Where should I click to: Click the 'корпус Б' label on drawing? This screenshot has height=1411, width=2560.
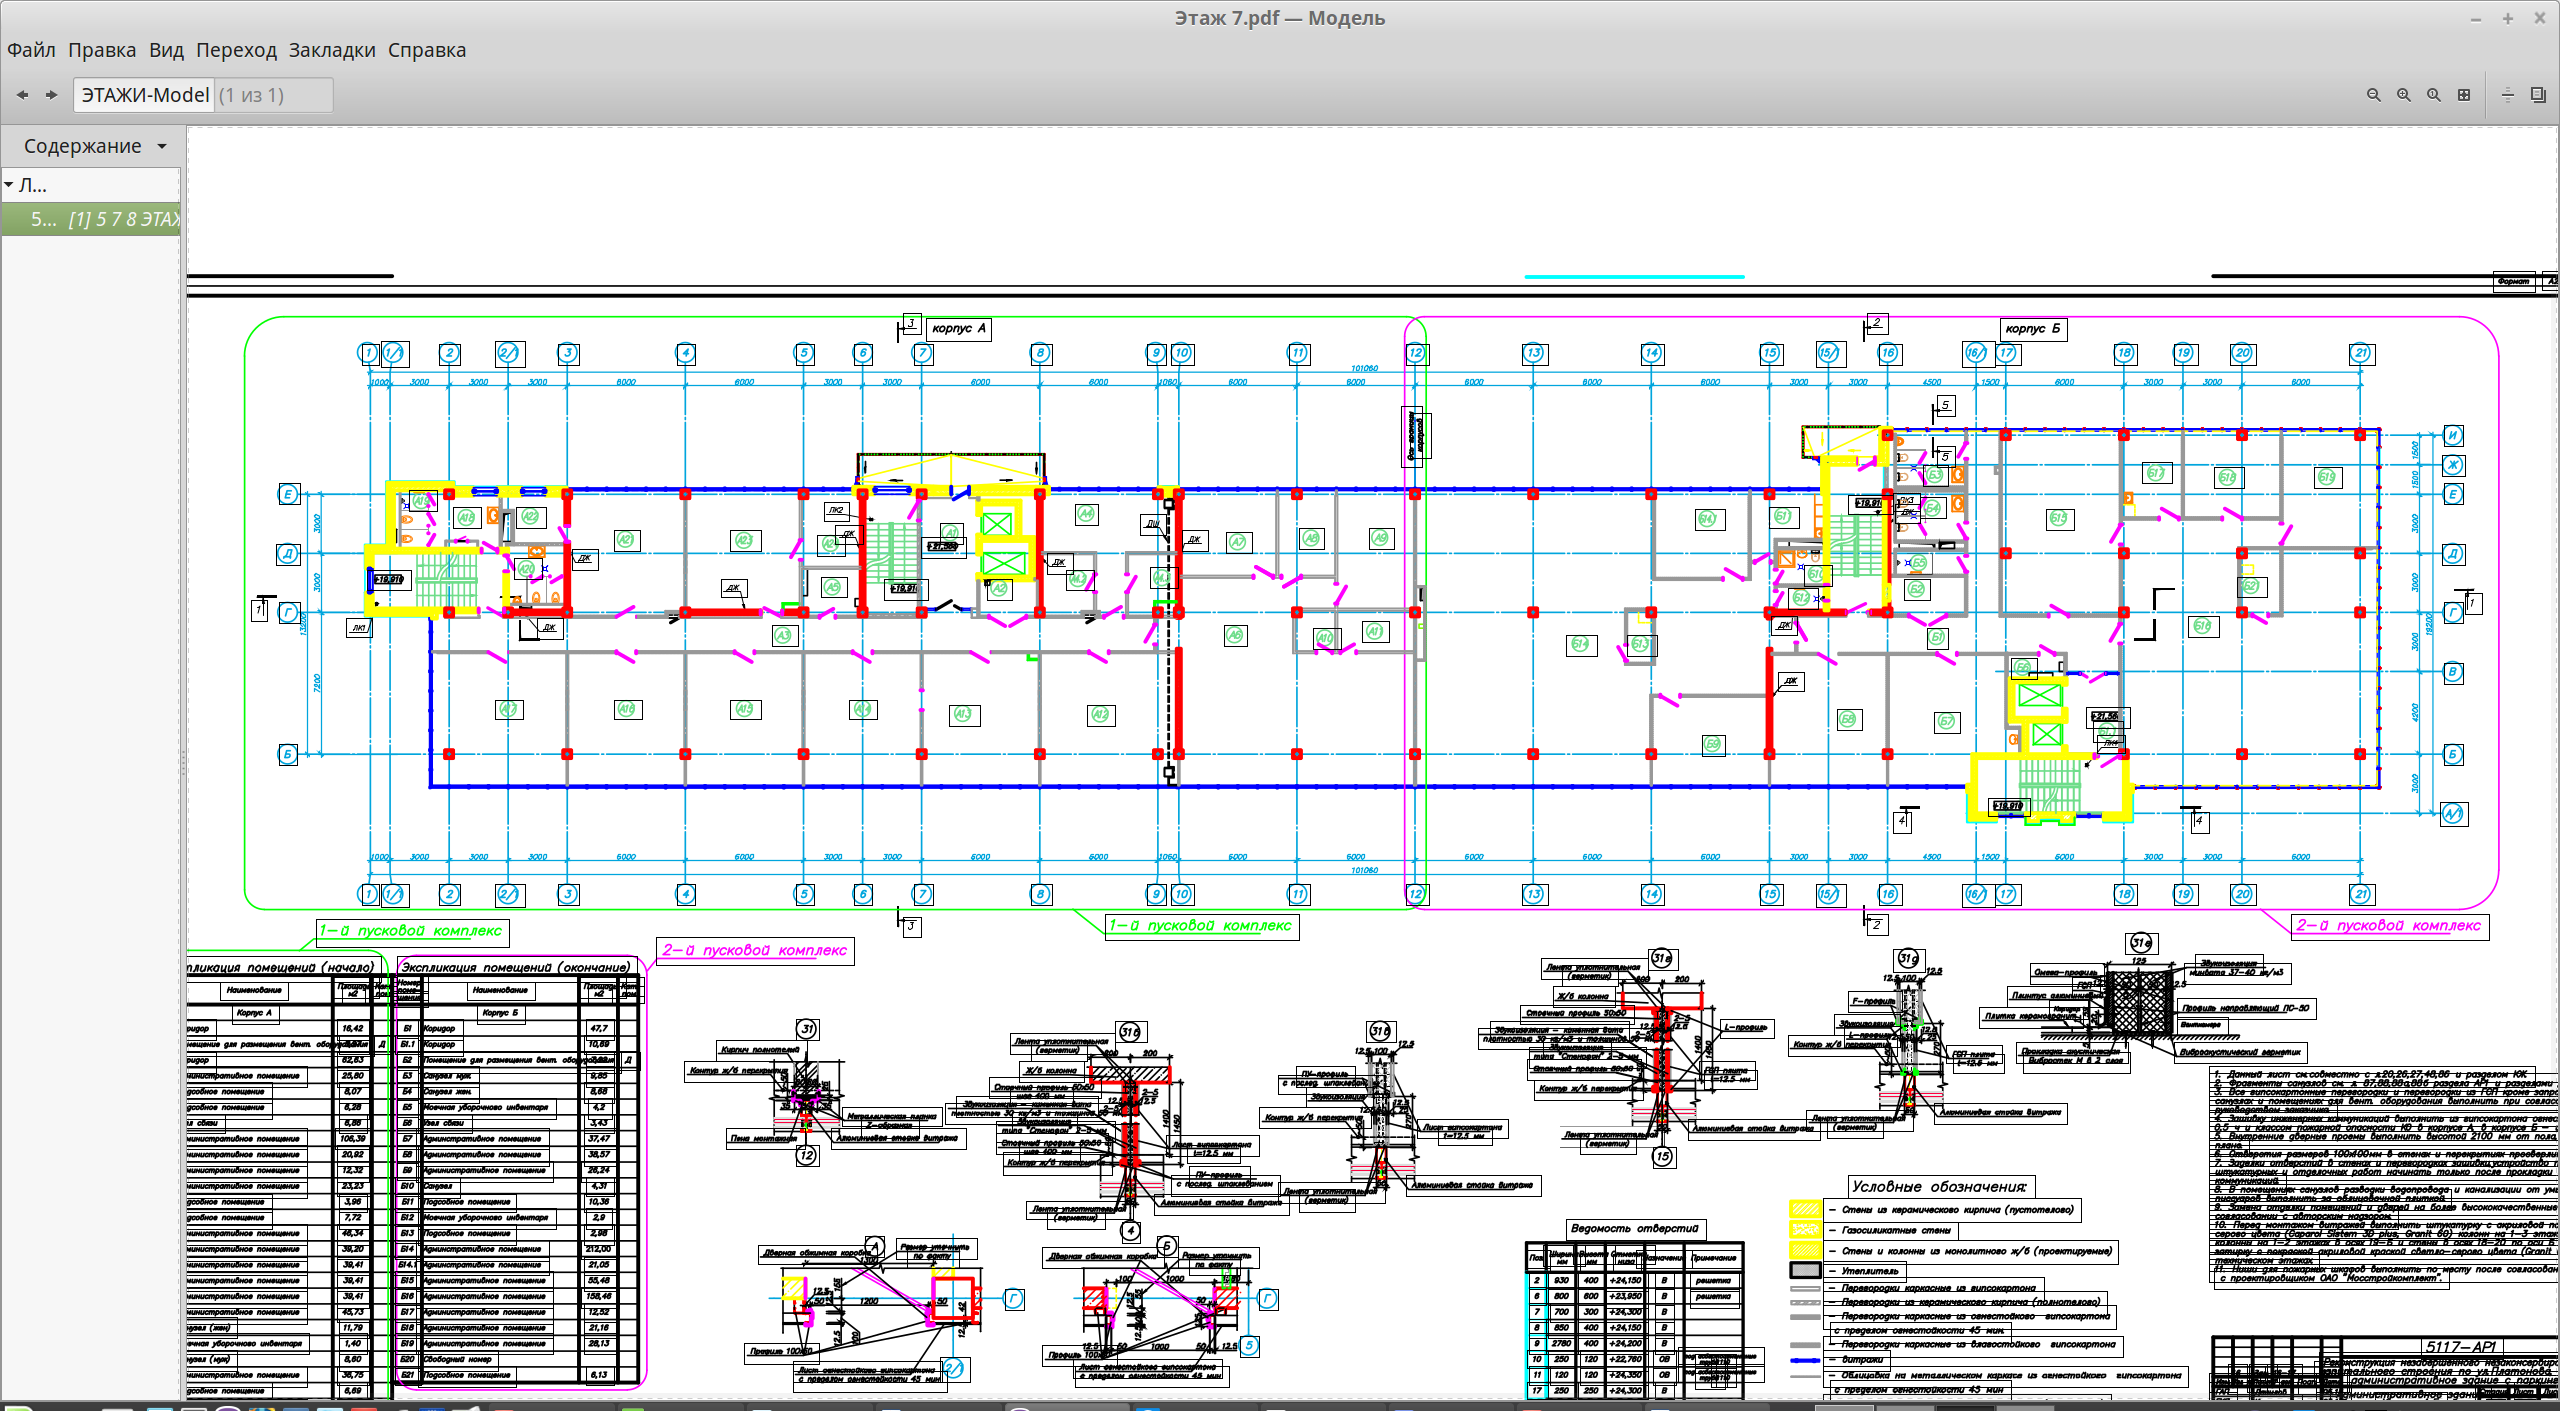pos(2033,328)
